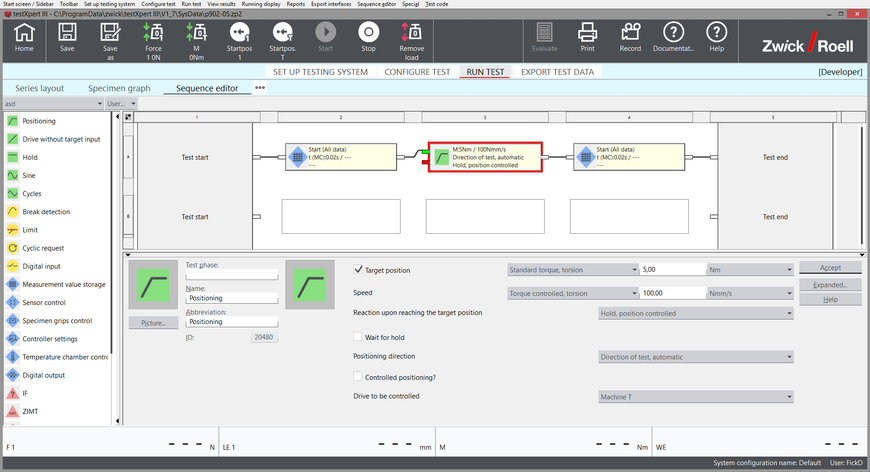The width and height of the screenshot is (870, 472).
Task: Edit the Name field Positioning
Action: (231, 298)
